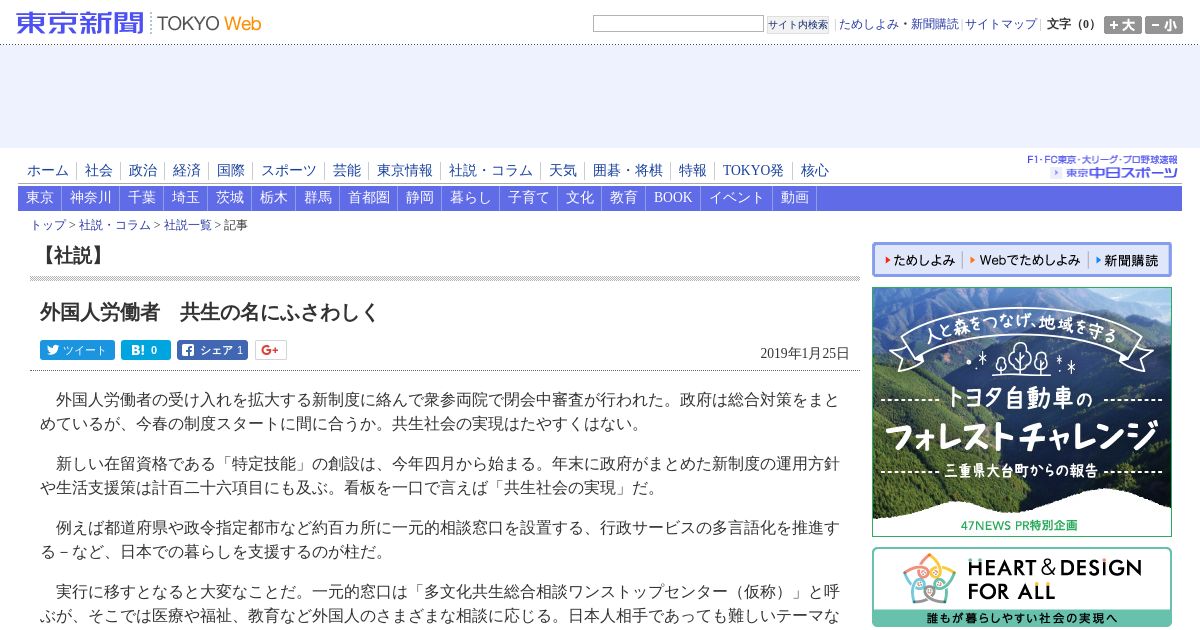1200x630 pixels.
Task: Click the site search input field
Action: click(678, 24)
